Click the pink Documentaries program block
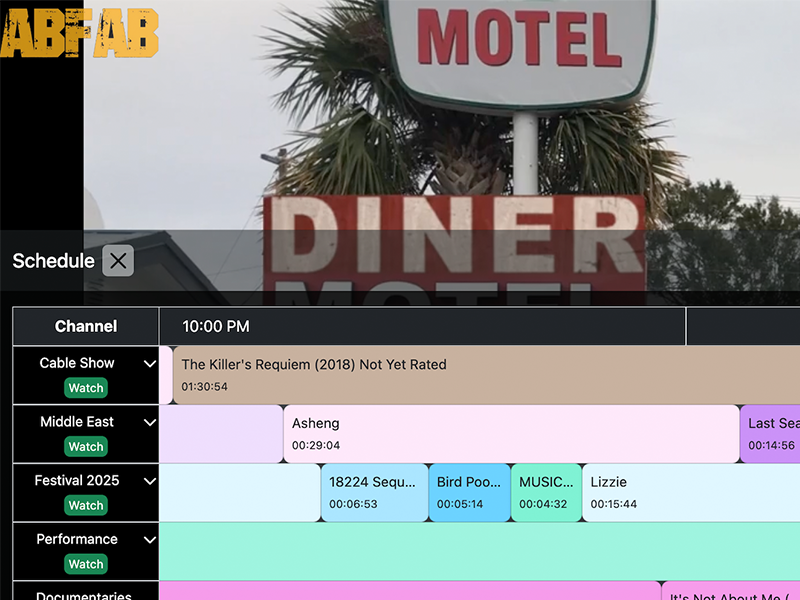The width and height of the screenshot is (800, 600). point(410,591)
